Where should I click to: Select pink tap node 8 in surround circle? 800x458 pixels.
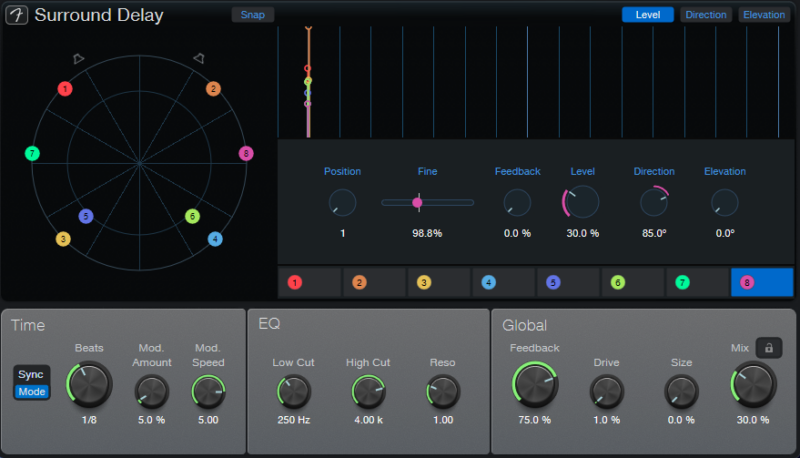pyautogui.click(x=246, y=153)
